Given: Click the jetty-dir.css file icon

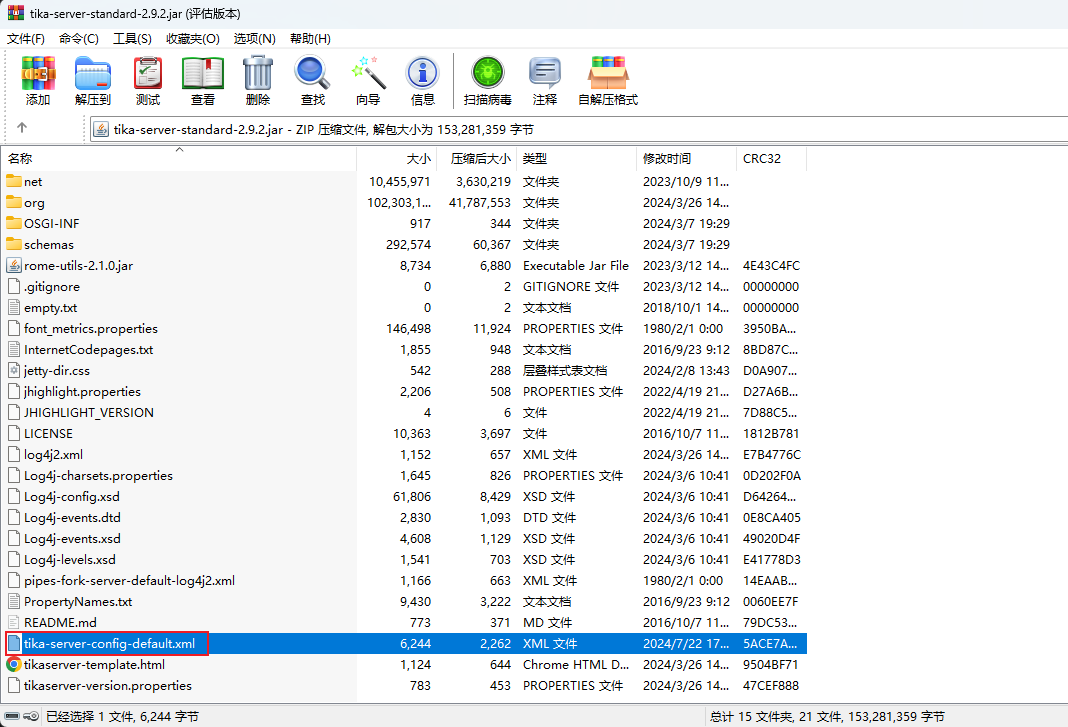Looking at the screenshot, I should [x=14, y=371].
